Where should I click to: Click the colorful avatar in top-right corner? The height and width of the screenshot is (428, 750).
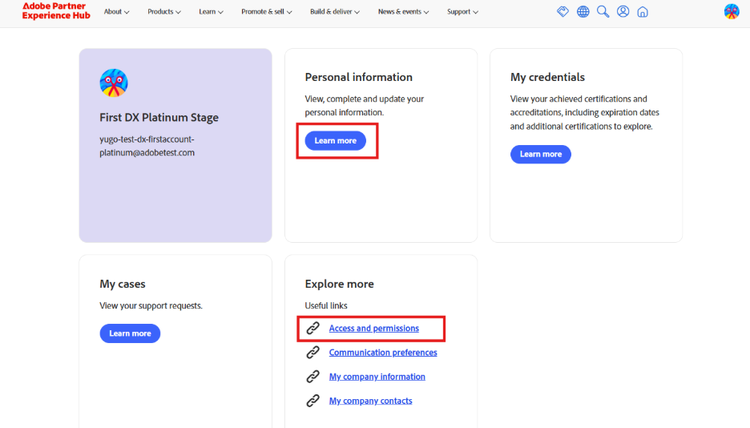(731, 12)
